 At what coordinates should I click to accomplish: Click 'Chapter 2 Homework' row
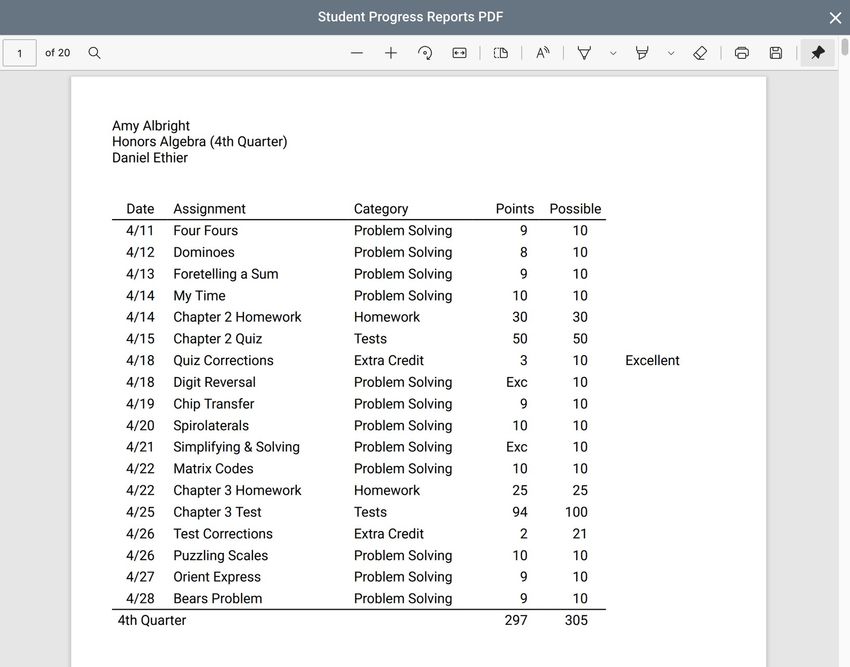(358, 317)
